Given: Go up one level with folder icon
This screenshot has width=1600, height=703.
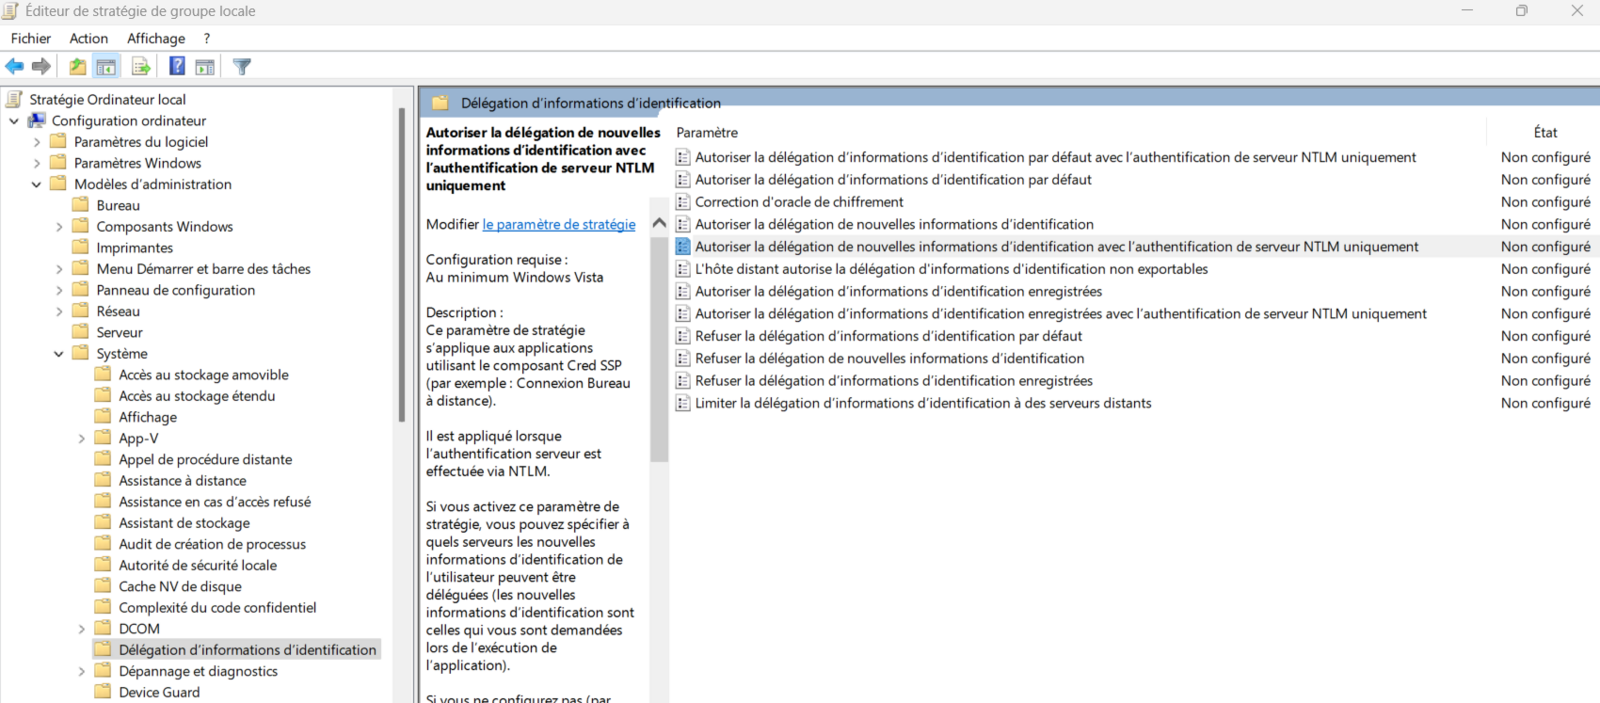Looking at the screenshot, I should click(77, 67).
